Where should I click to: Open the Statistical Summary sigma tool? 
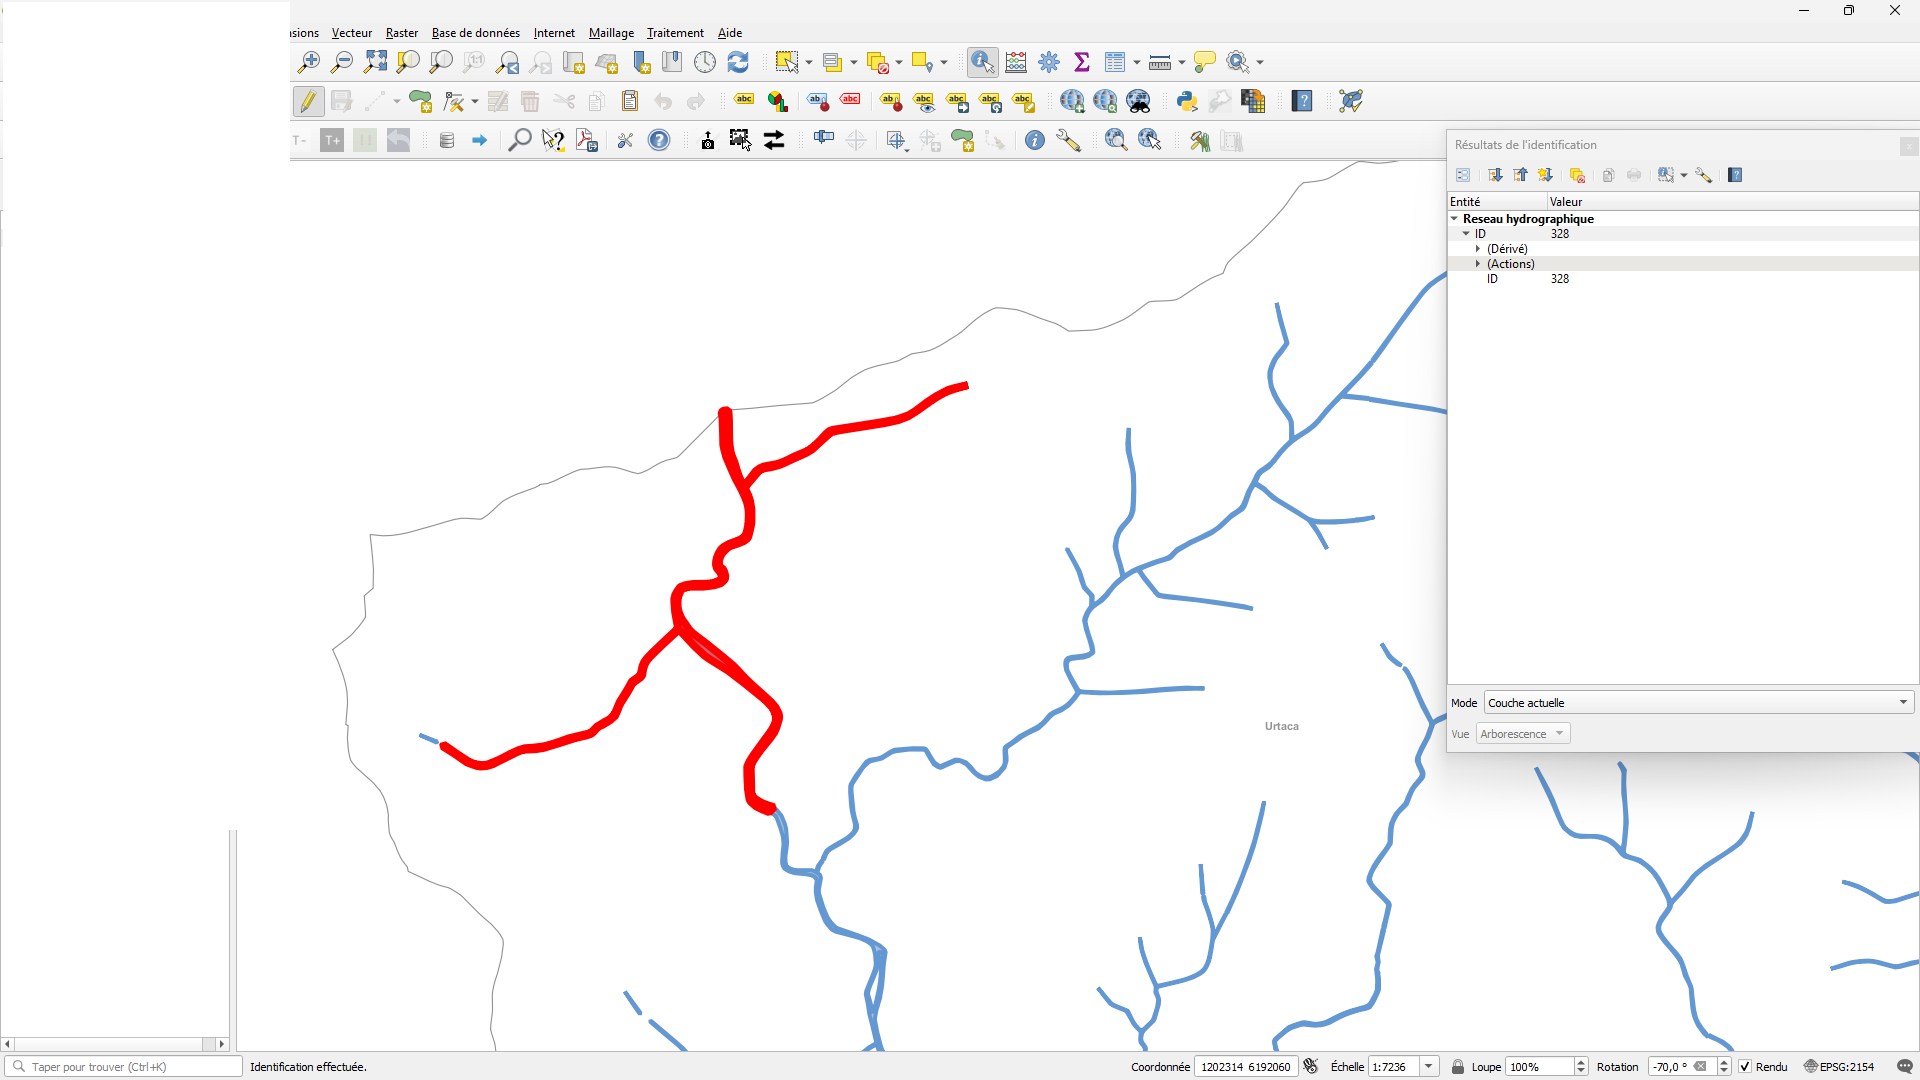coord(1082,62)
